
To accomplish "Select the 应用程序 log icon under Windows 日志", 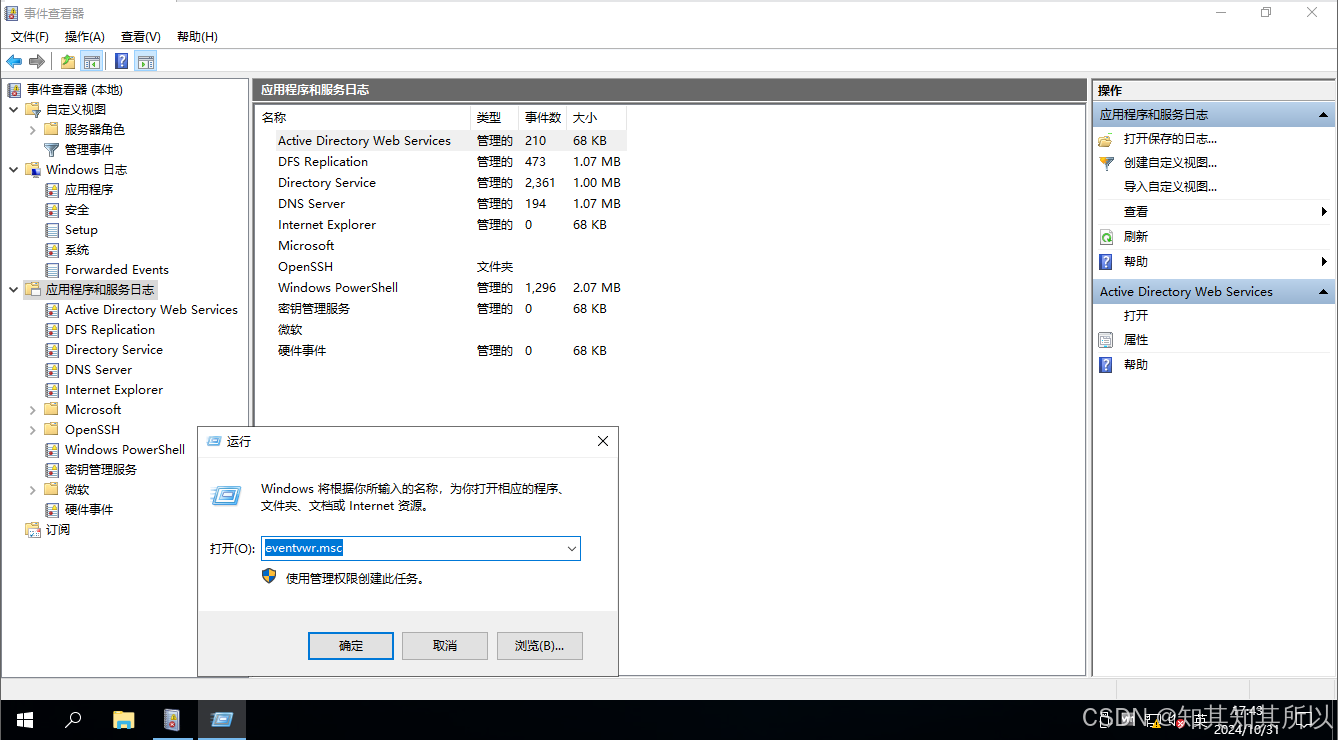I will pos(53,189).
